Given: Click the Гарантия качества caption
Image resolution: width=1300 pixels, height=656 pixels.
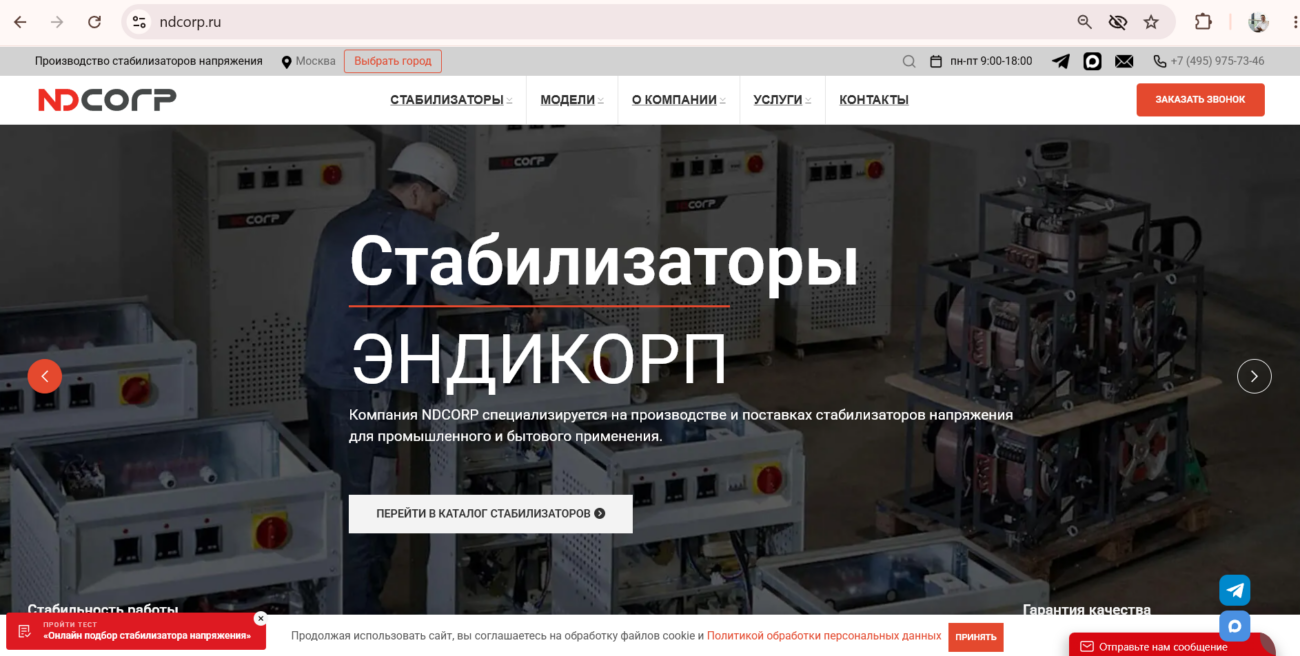Looking at the screenshot, I should click(x=1087, y=609).
